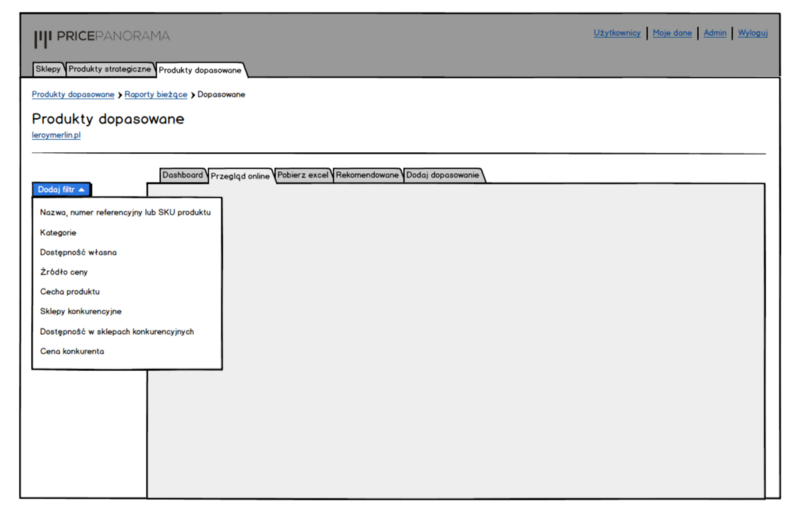Screen dimensions: 800x512
Task: Click the Wyloguj link
Action: click(x=753, y=33)
